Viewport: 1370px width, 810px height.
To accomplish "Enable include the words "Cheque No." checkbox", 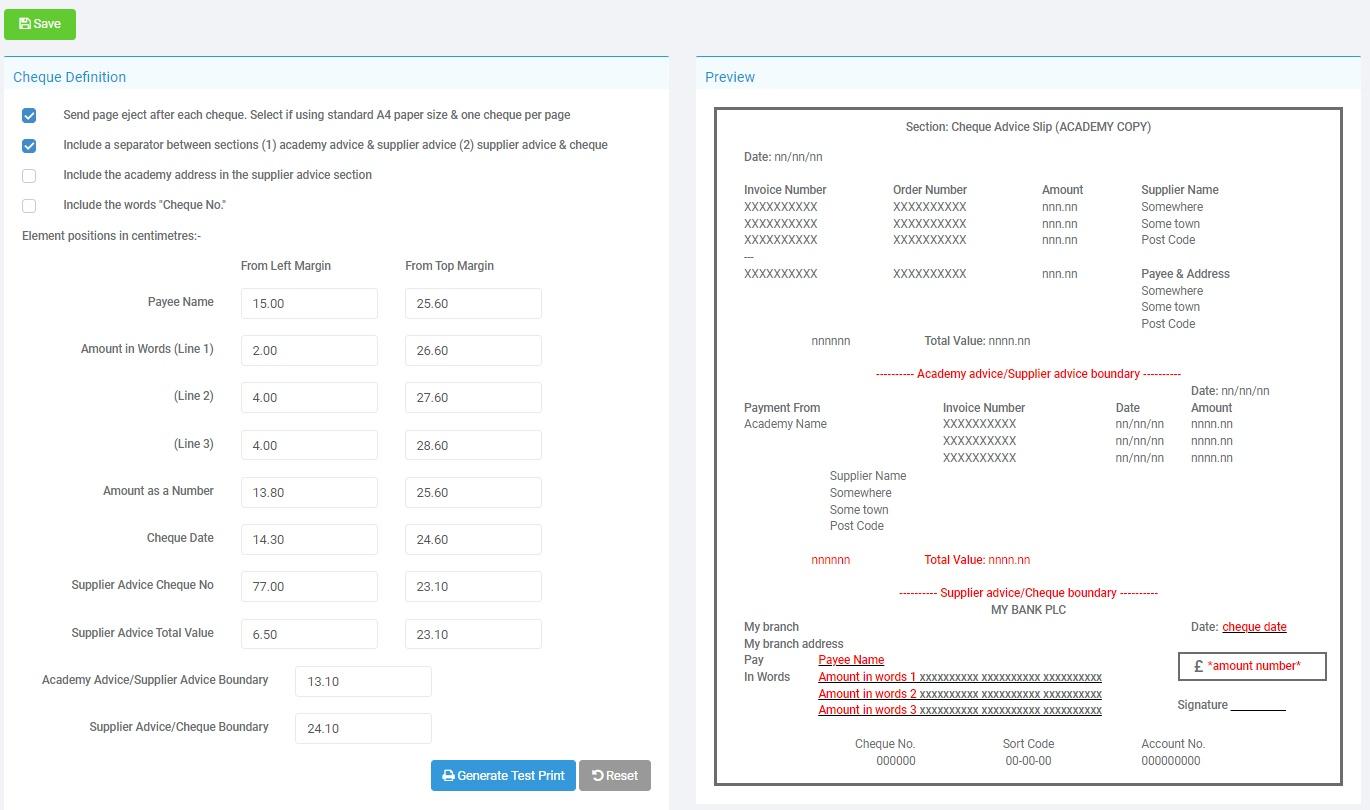I will (29, 206).
